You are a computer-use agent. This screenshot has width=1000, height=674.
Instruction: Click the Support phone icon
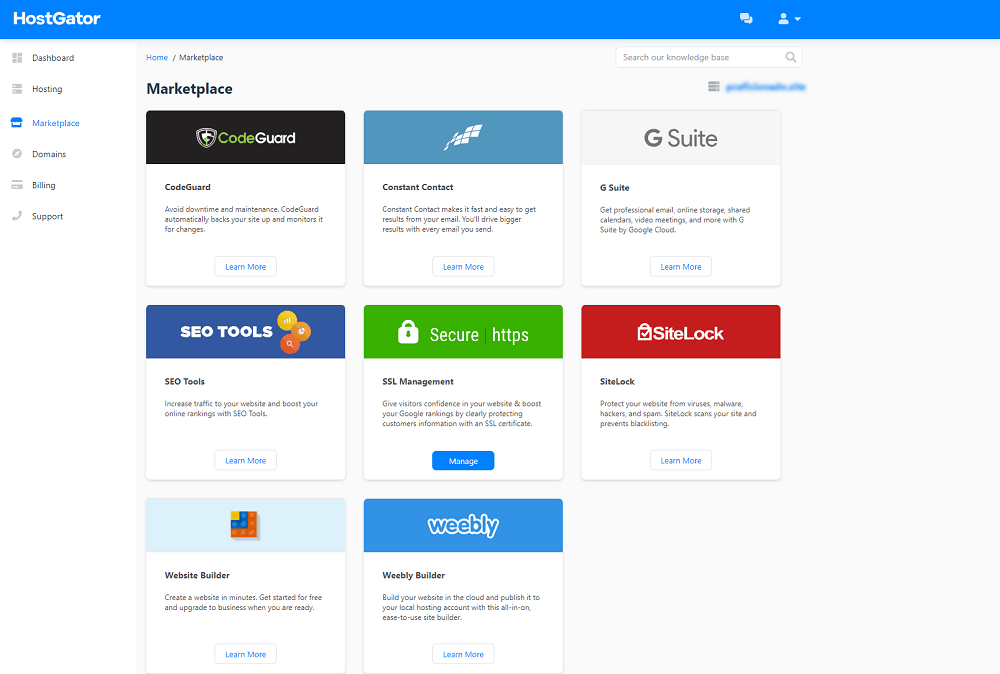pyautogui.click(x=17, y=216)
